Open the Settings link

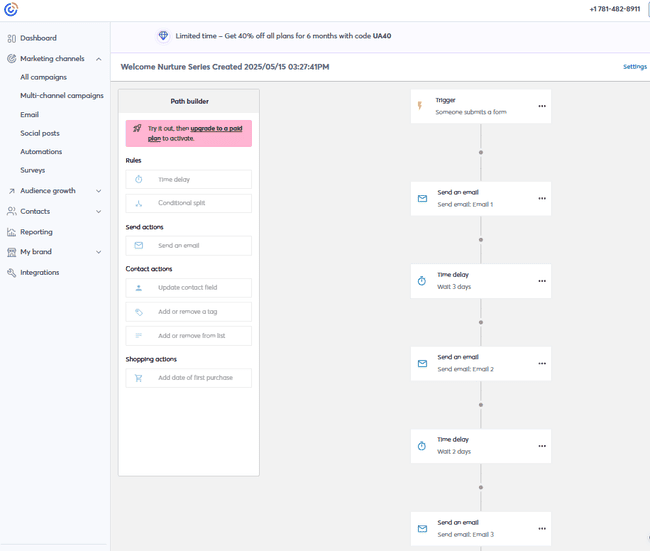pyautogui.click(x=634, y=67)
